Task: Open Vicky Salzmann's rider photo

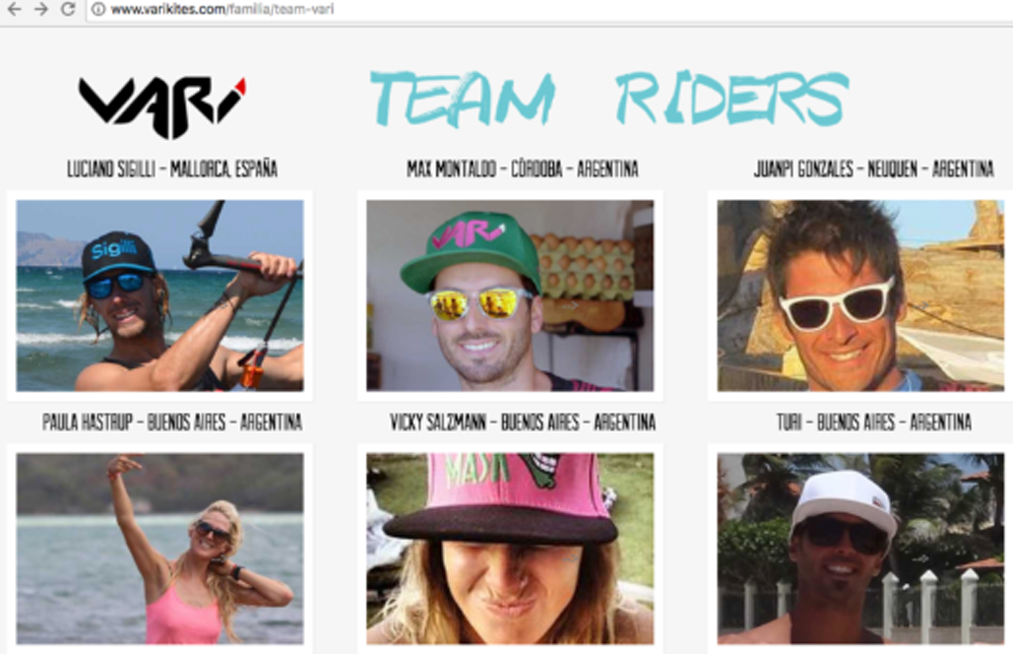Action: (510, 549)
